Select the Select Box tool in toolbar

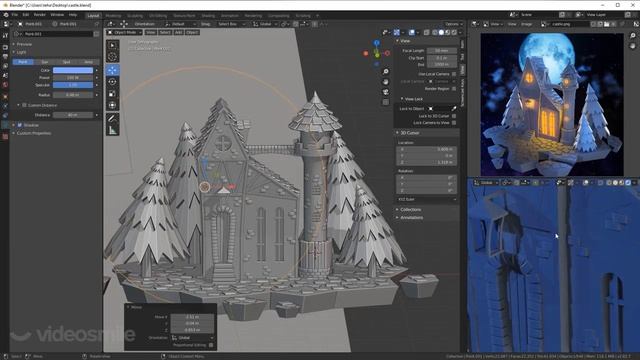click(113, 45)
